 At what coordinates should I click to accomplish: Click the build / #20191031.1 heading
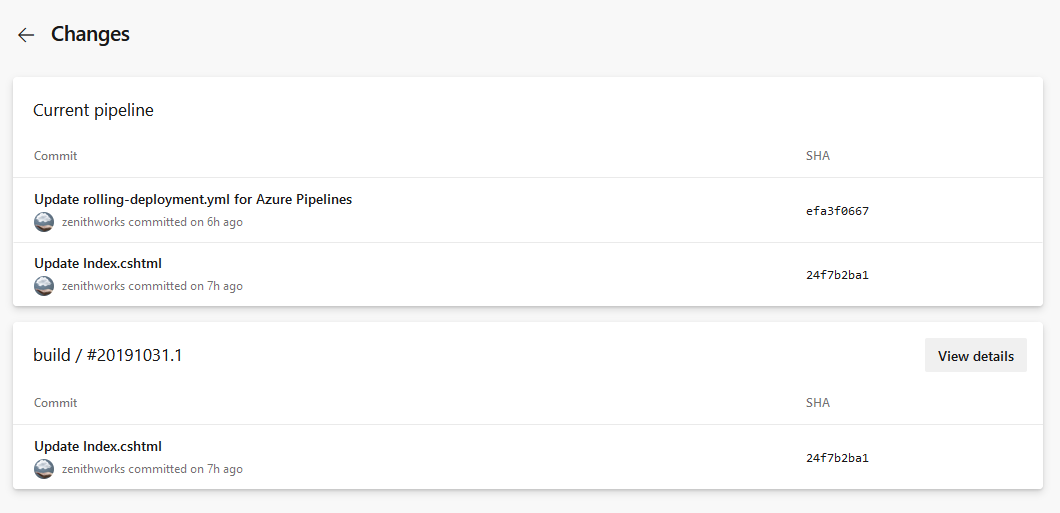pos(108,355)
